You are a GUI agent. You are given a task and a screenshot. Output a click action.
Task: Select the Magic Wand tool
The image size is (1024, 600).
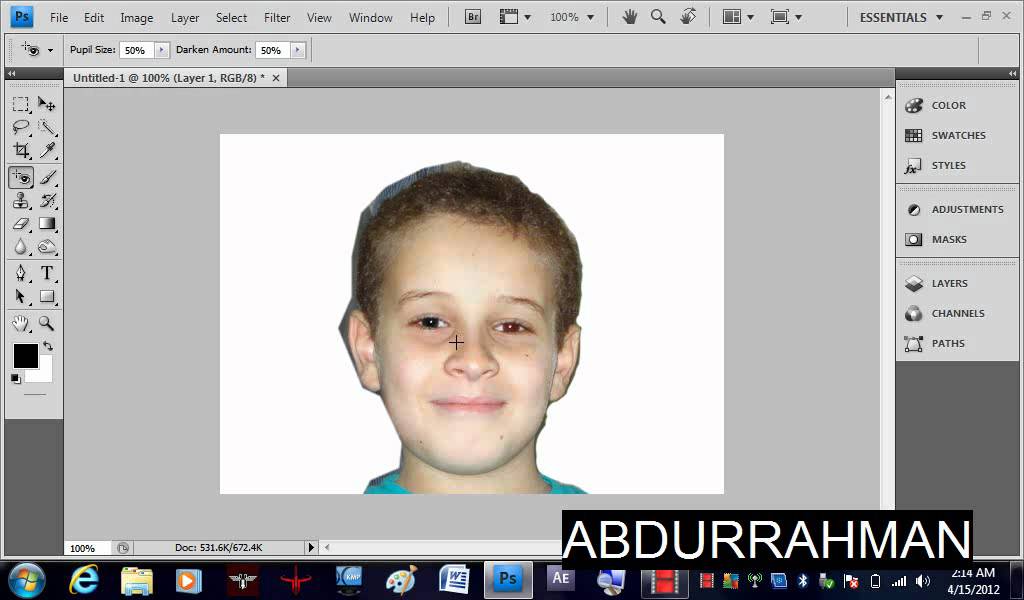pyautogui.click(x=46, y=127)
